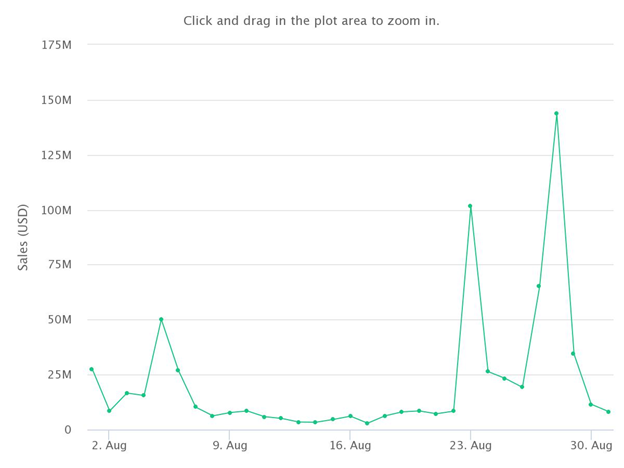Click the highest peak data point near 145M
624x468 pixels.
coord(556,113)
